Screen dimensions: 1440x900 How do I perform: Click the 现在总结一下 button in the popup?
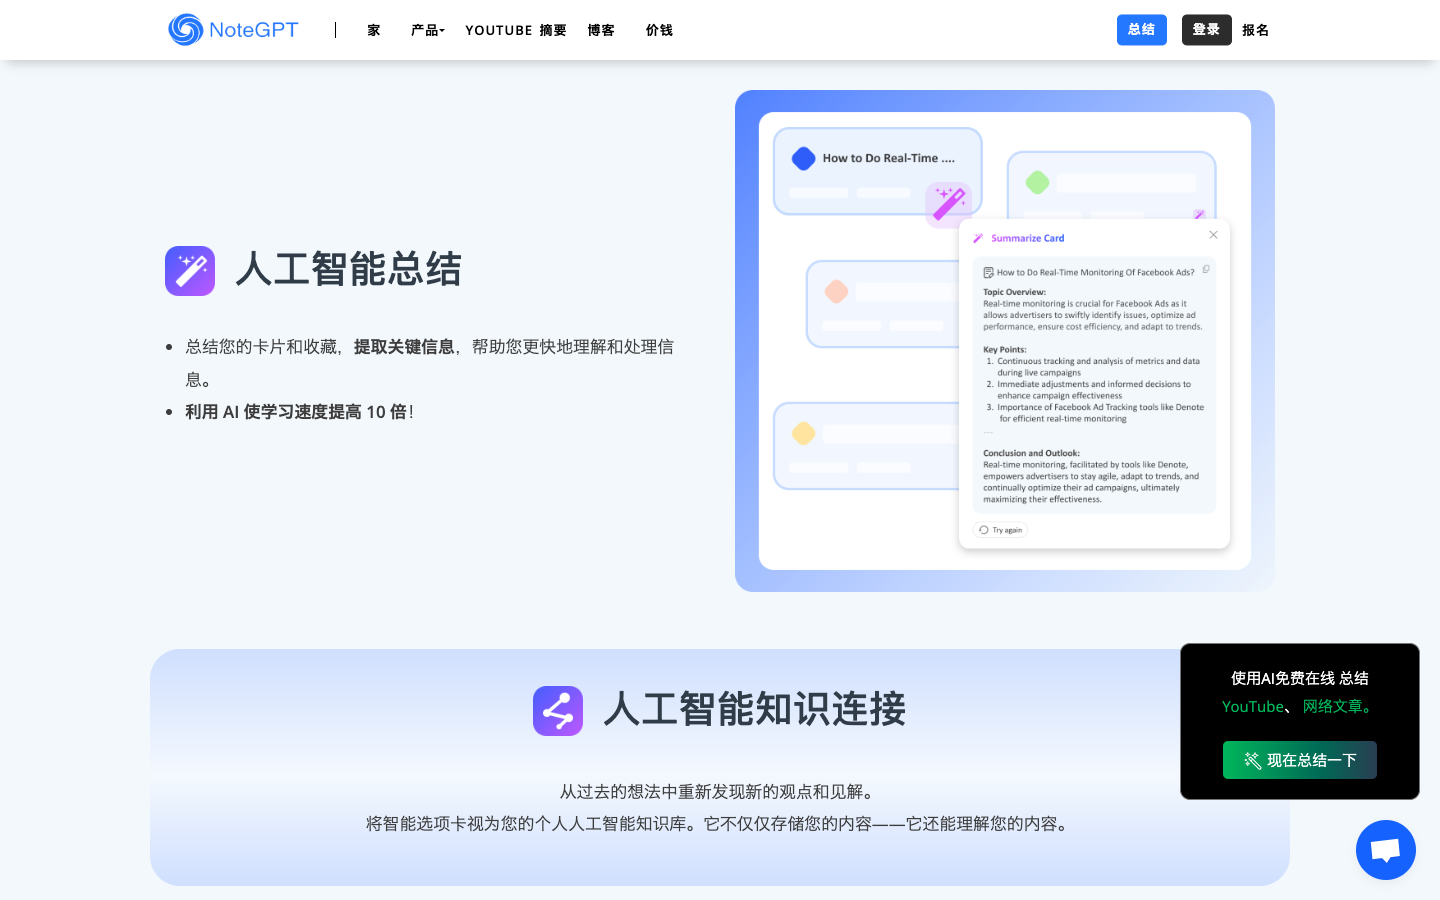pyautogui.click(x=1299, y=760)
